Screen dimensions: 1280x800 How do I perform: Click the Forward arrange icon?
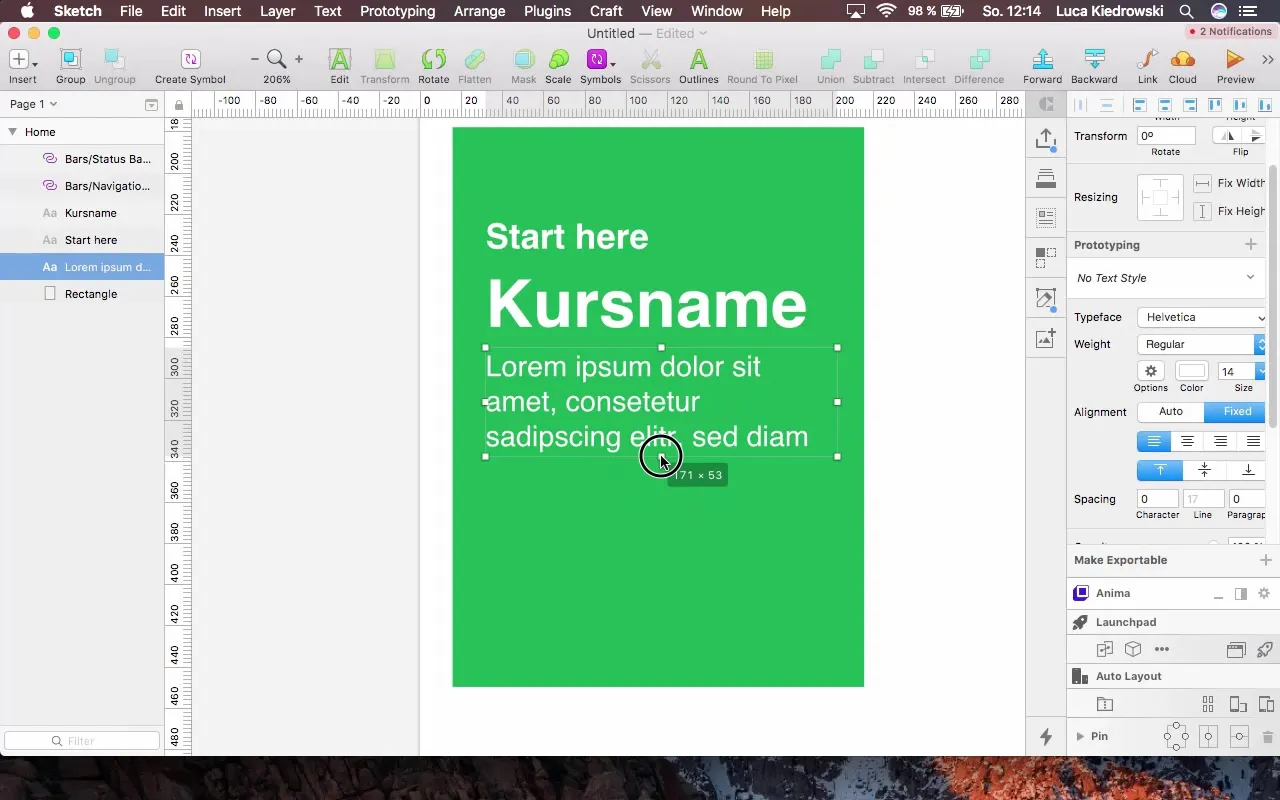pos(1042,60)
